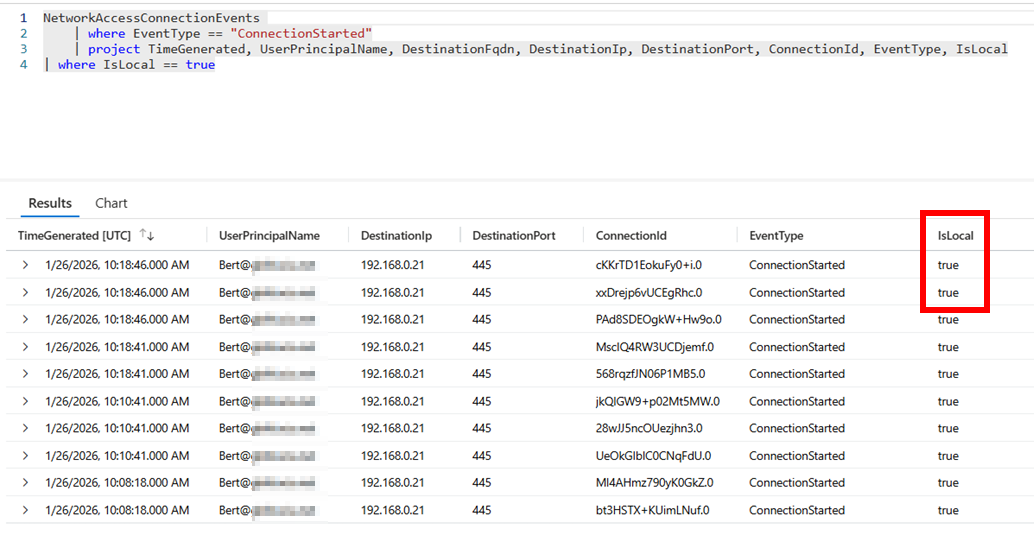This screenshot has height=542, width=1034.
Task: Click the DestinationIp column header
Action: coord(396,235)
